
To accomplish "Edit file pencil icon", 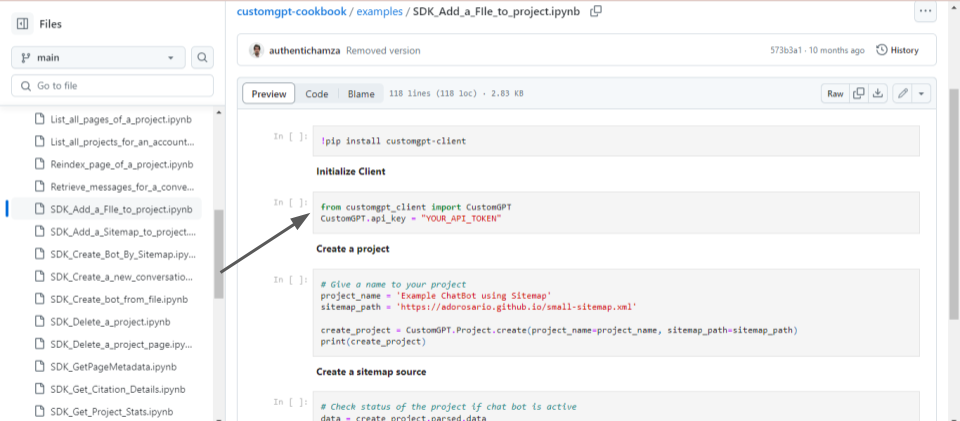I will point(902,94).
